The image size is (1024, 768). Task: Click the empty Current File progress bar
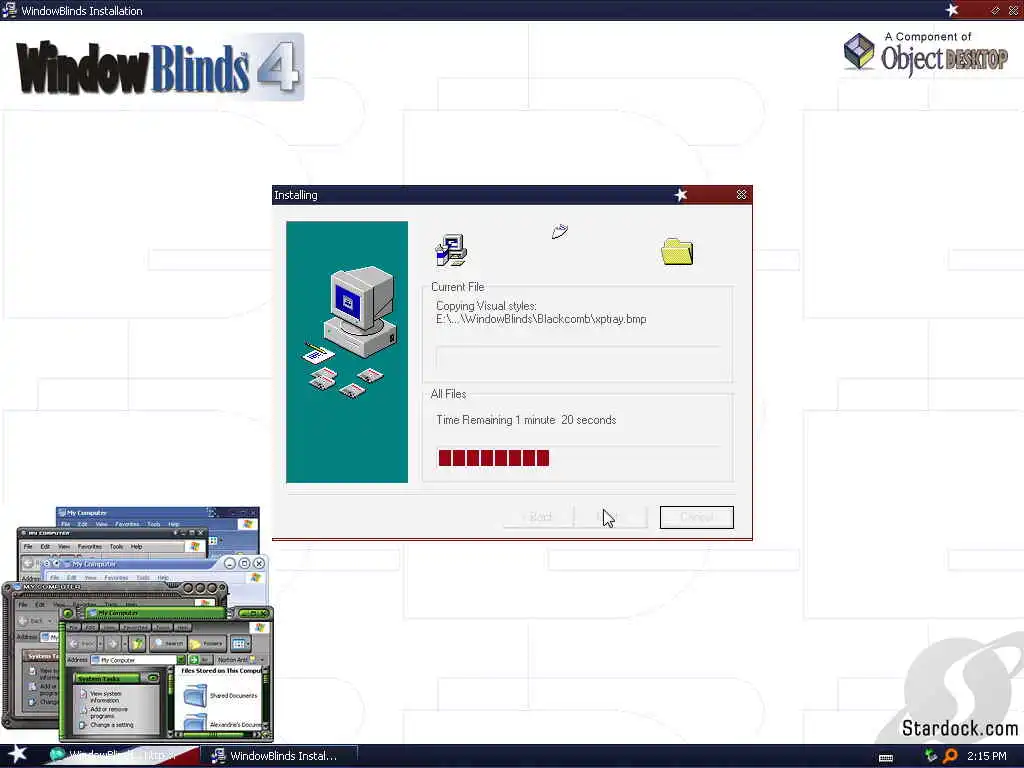pyautogui.click(x=577, y=358)
